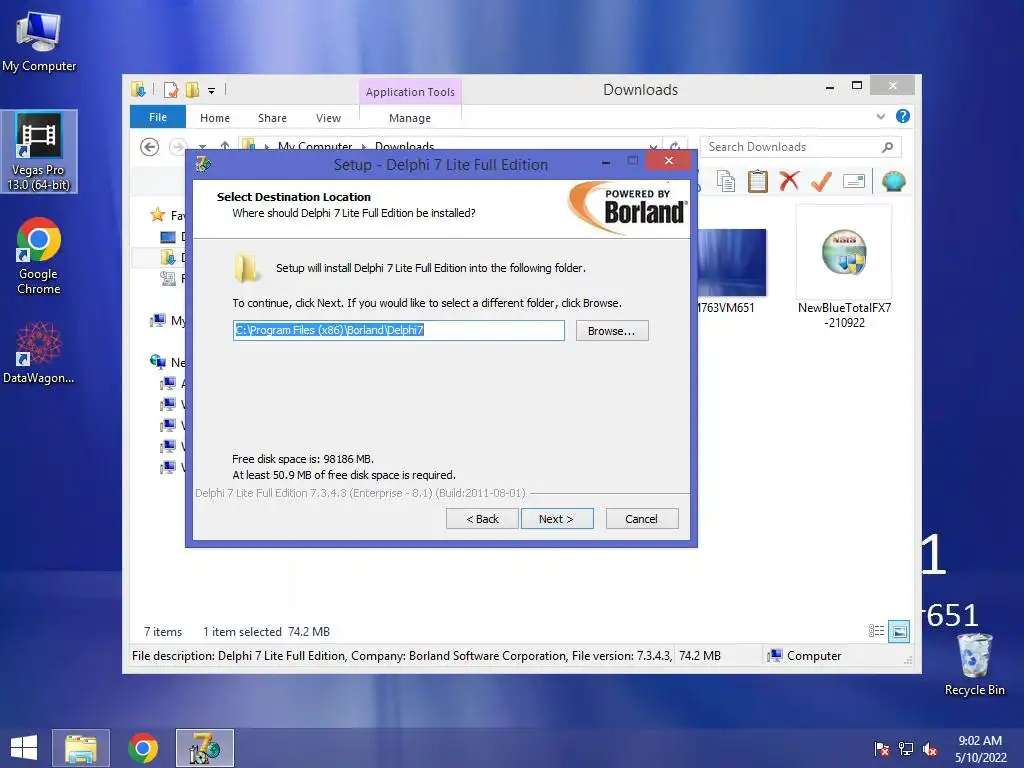Go up one folder level arrow

[x=225, y=146]
